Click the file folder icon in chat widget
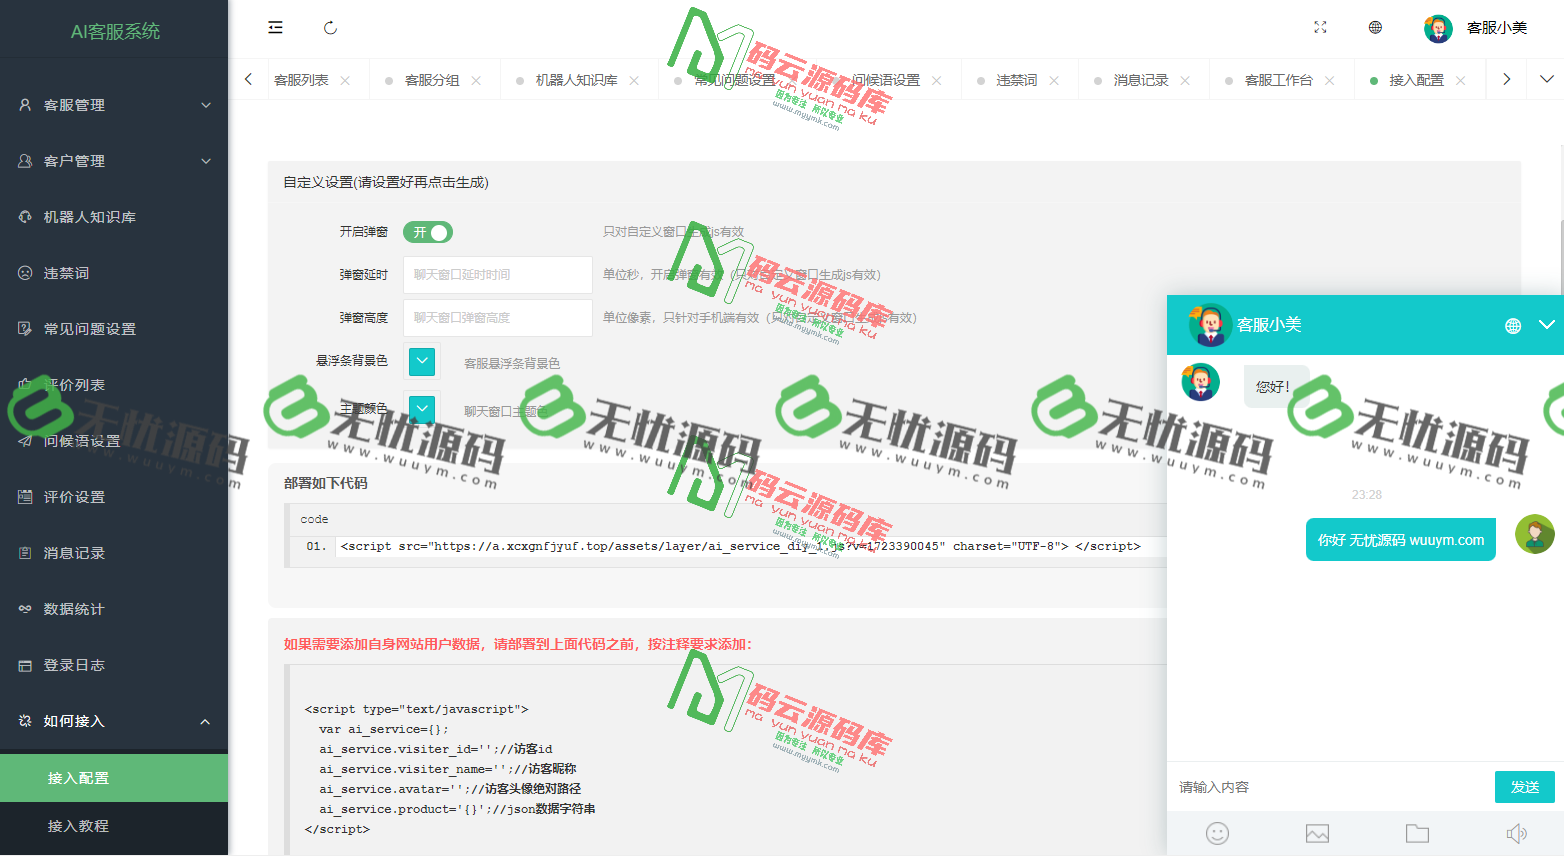This screenshot has height=857, width=1564. click(1417, 833)
